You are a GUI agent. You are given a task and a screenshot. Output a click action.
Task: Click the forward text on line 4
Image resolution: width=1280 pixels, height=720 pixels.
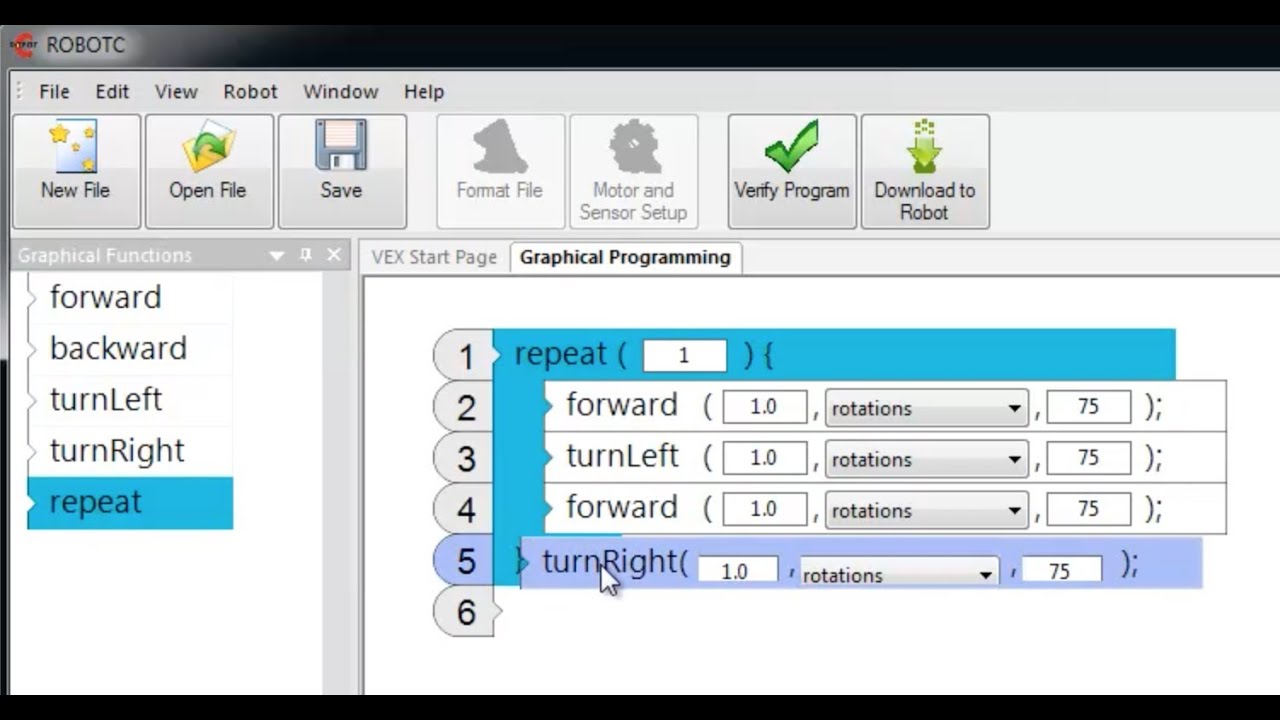point(622,507)
